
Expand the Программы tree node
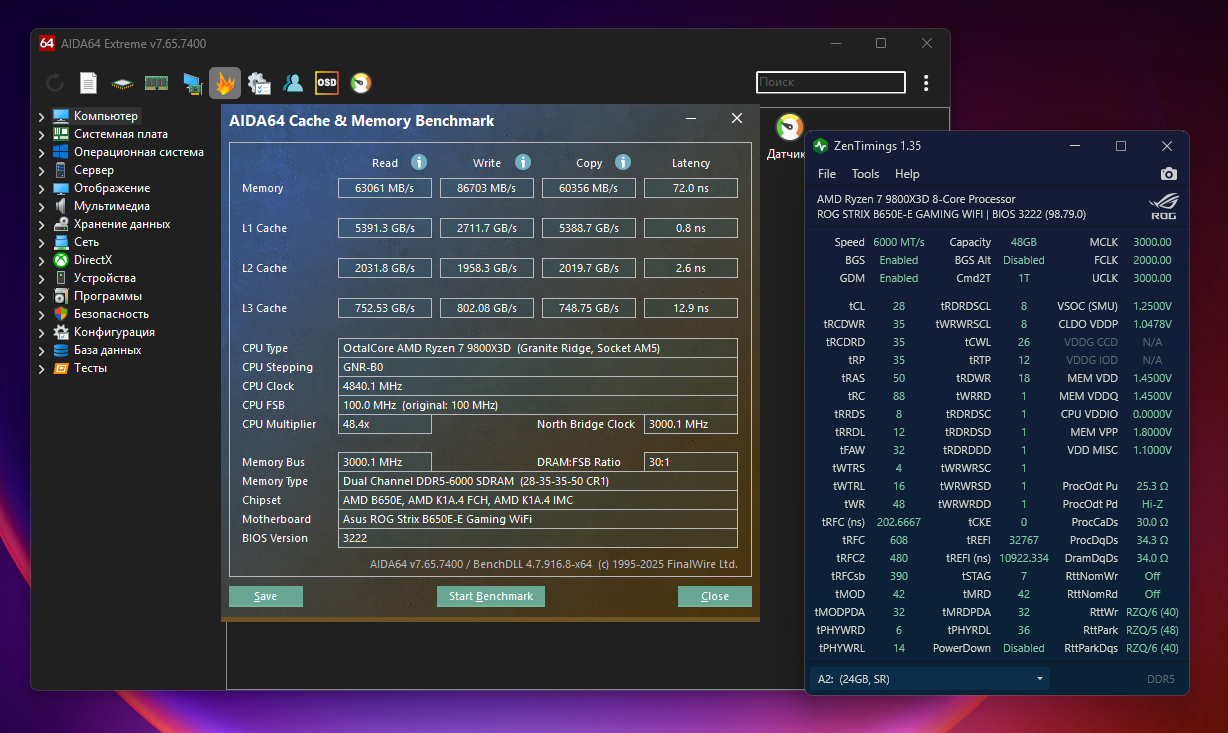pyautogui.click(x=42, y=296)
